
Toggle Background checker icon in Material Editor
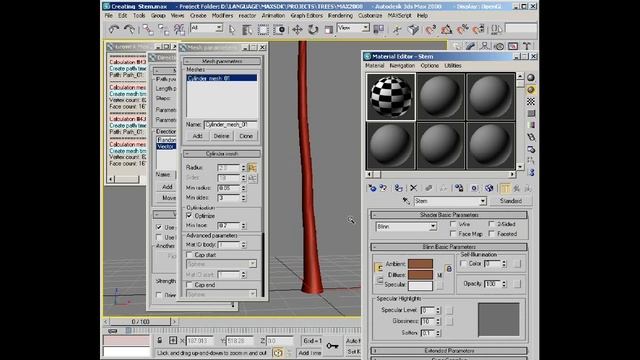point(531,101)
